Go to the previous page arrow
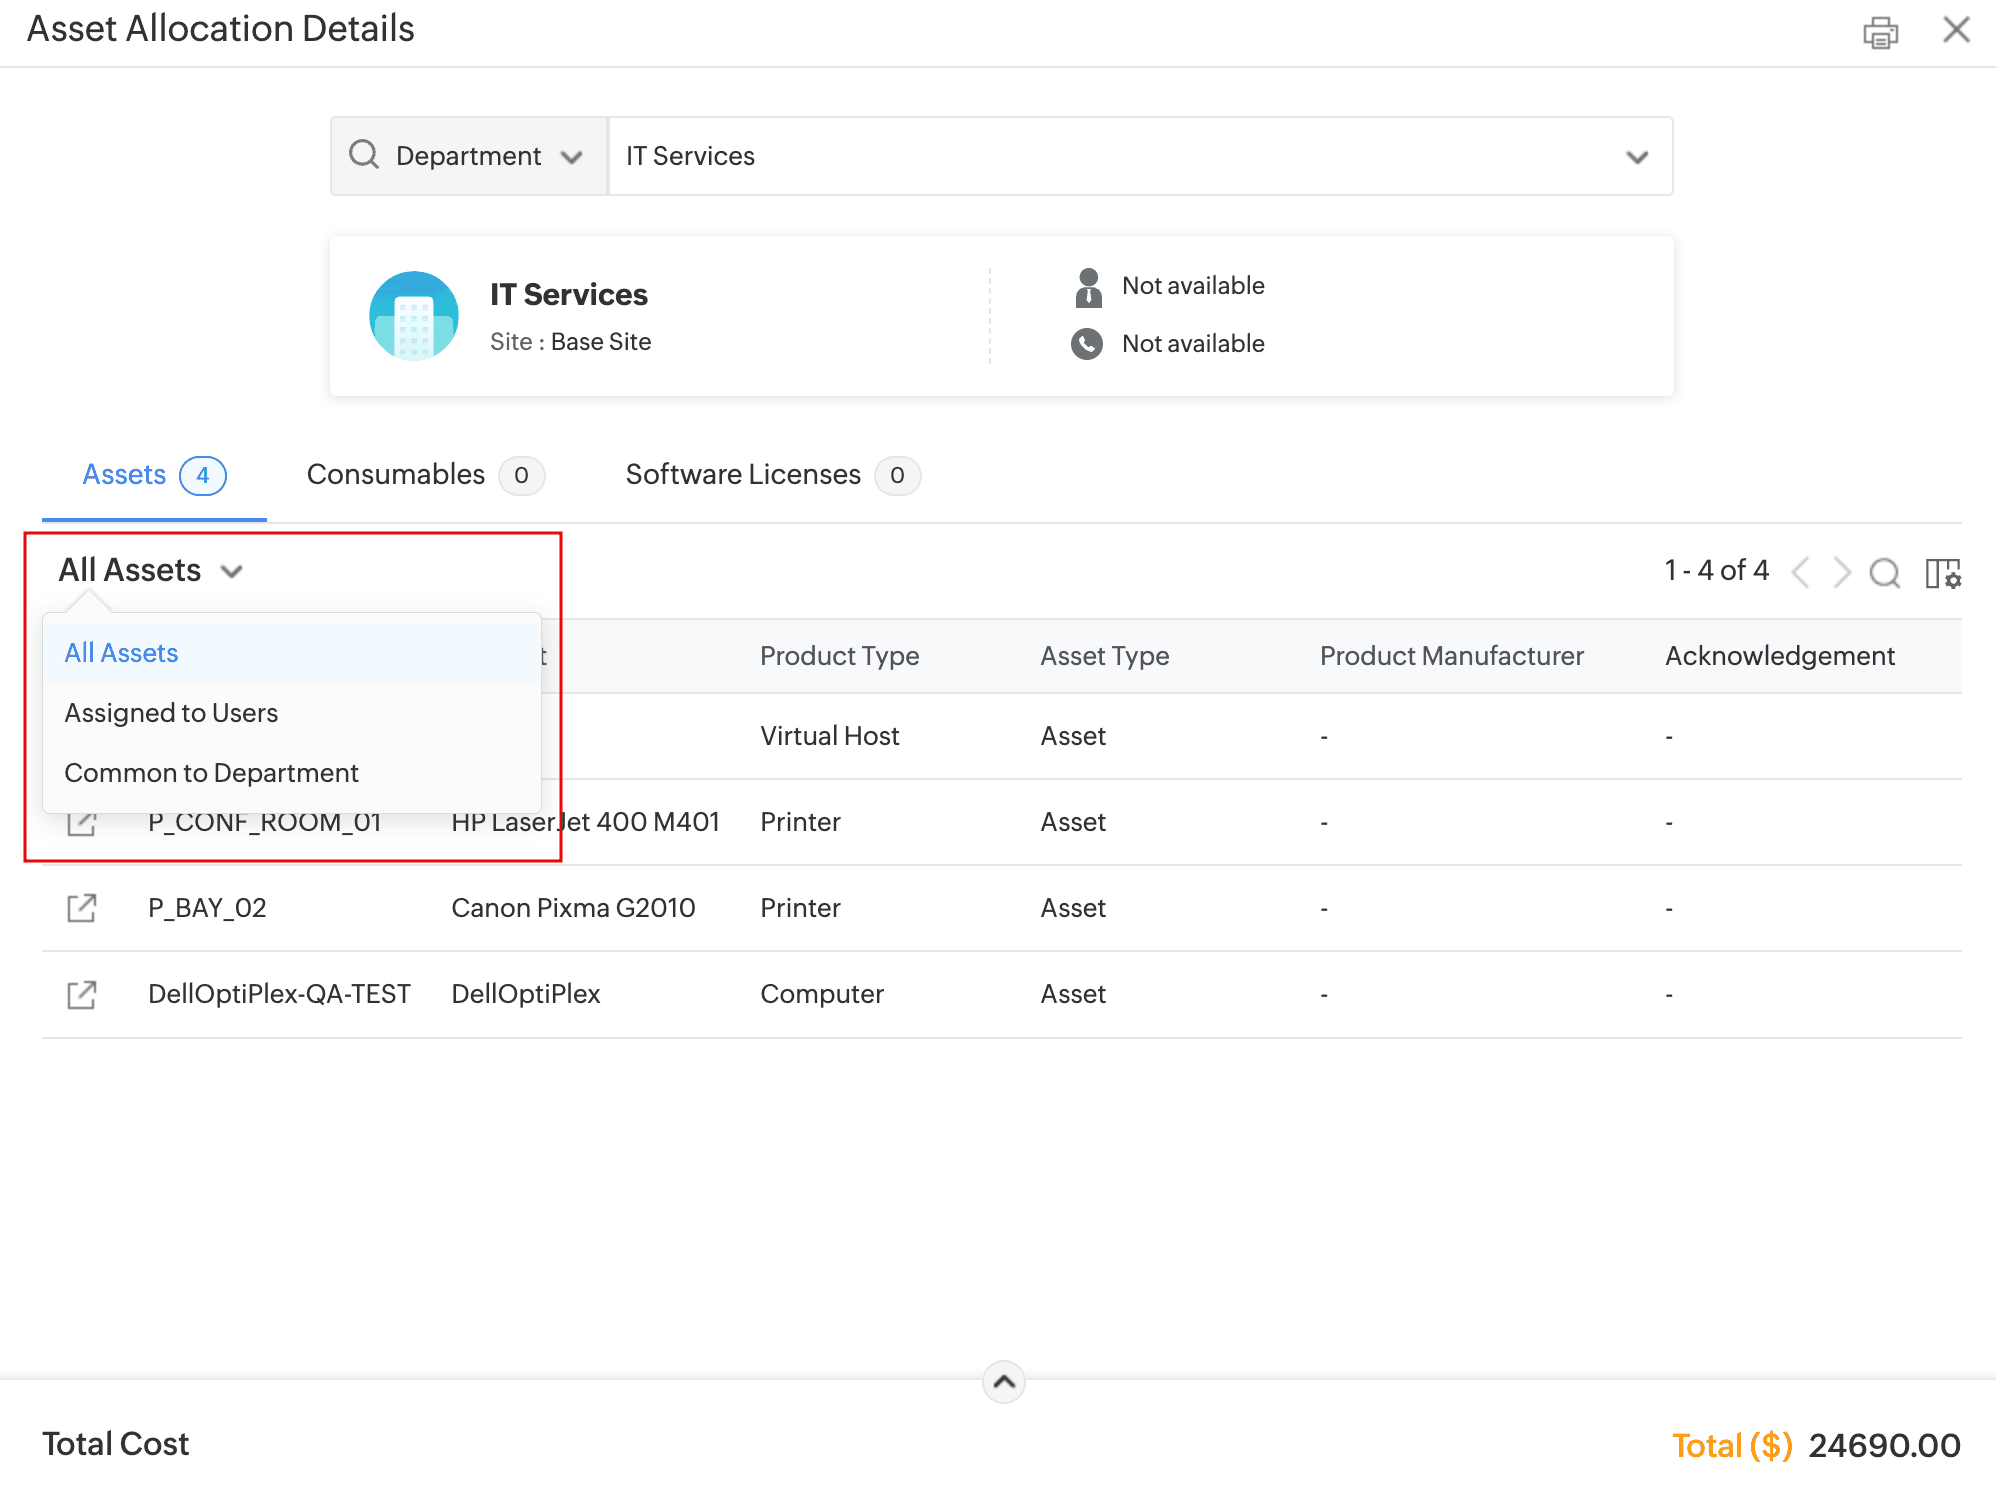The image size is (1996, 1492). pos(1801,573)
